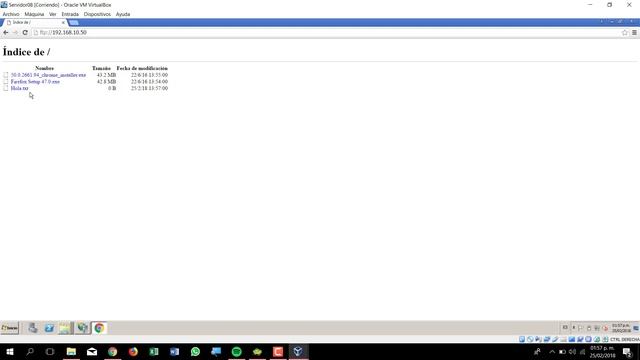Image resolution: width=640 pixels, height=360 pixels.
Task: Click the guest taskbar clock
Action: [x=621, y=328]
